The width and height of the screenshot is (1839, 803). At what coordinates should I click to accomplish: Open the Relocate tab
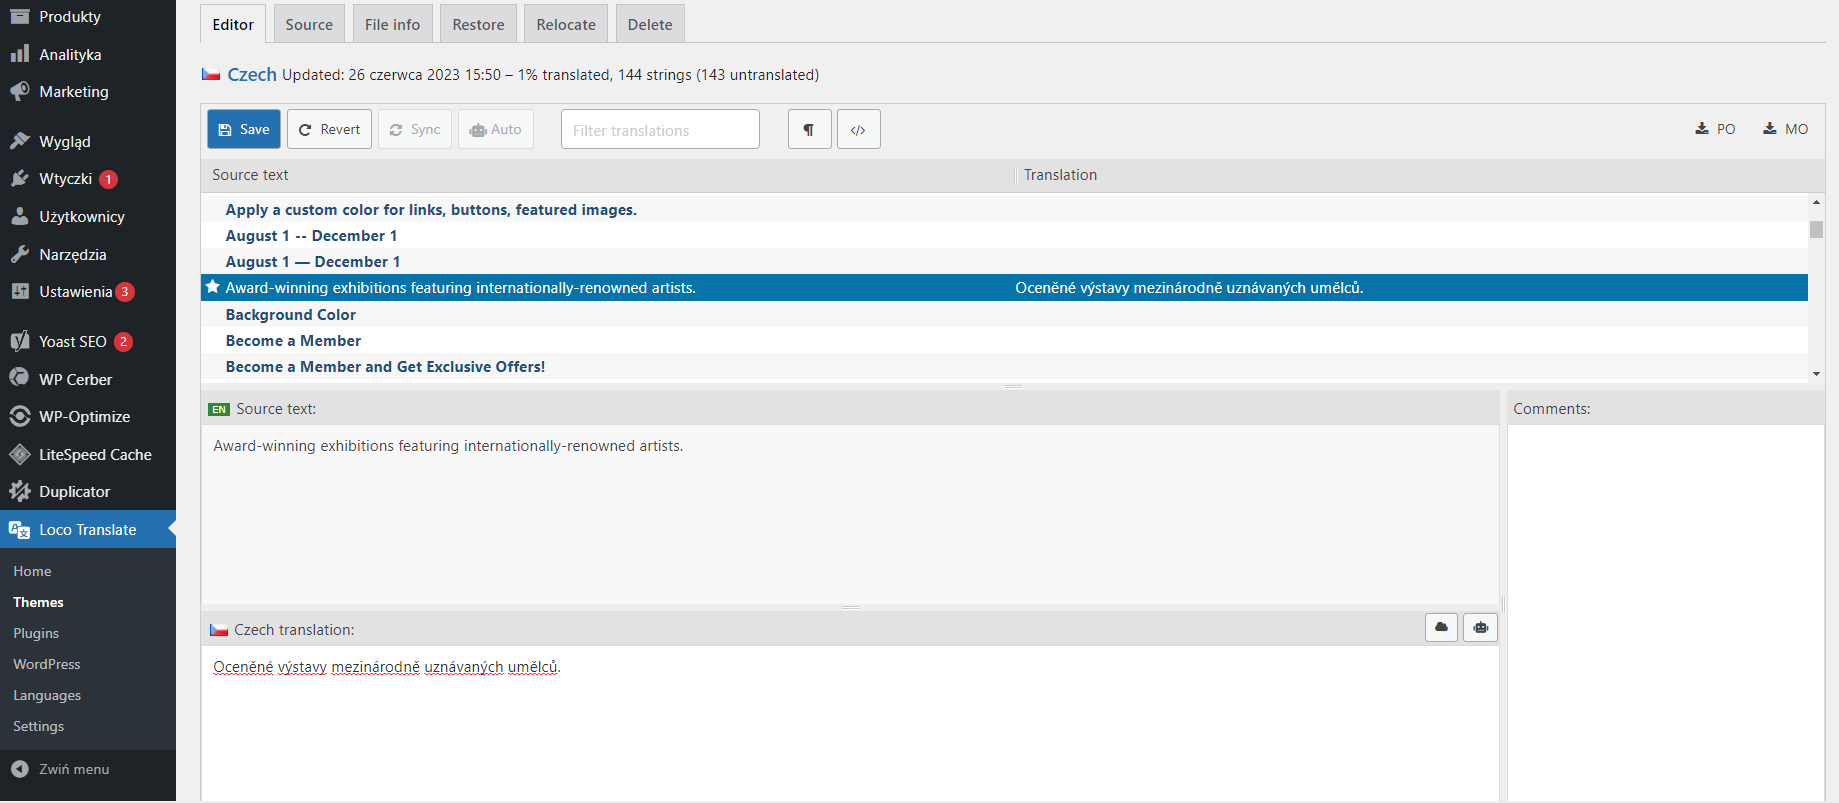[566, 24]
